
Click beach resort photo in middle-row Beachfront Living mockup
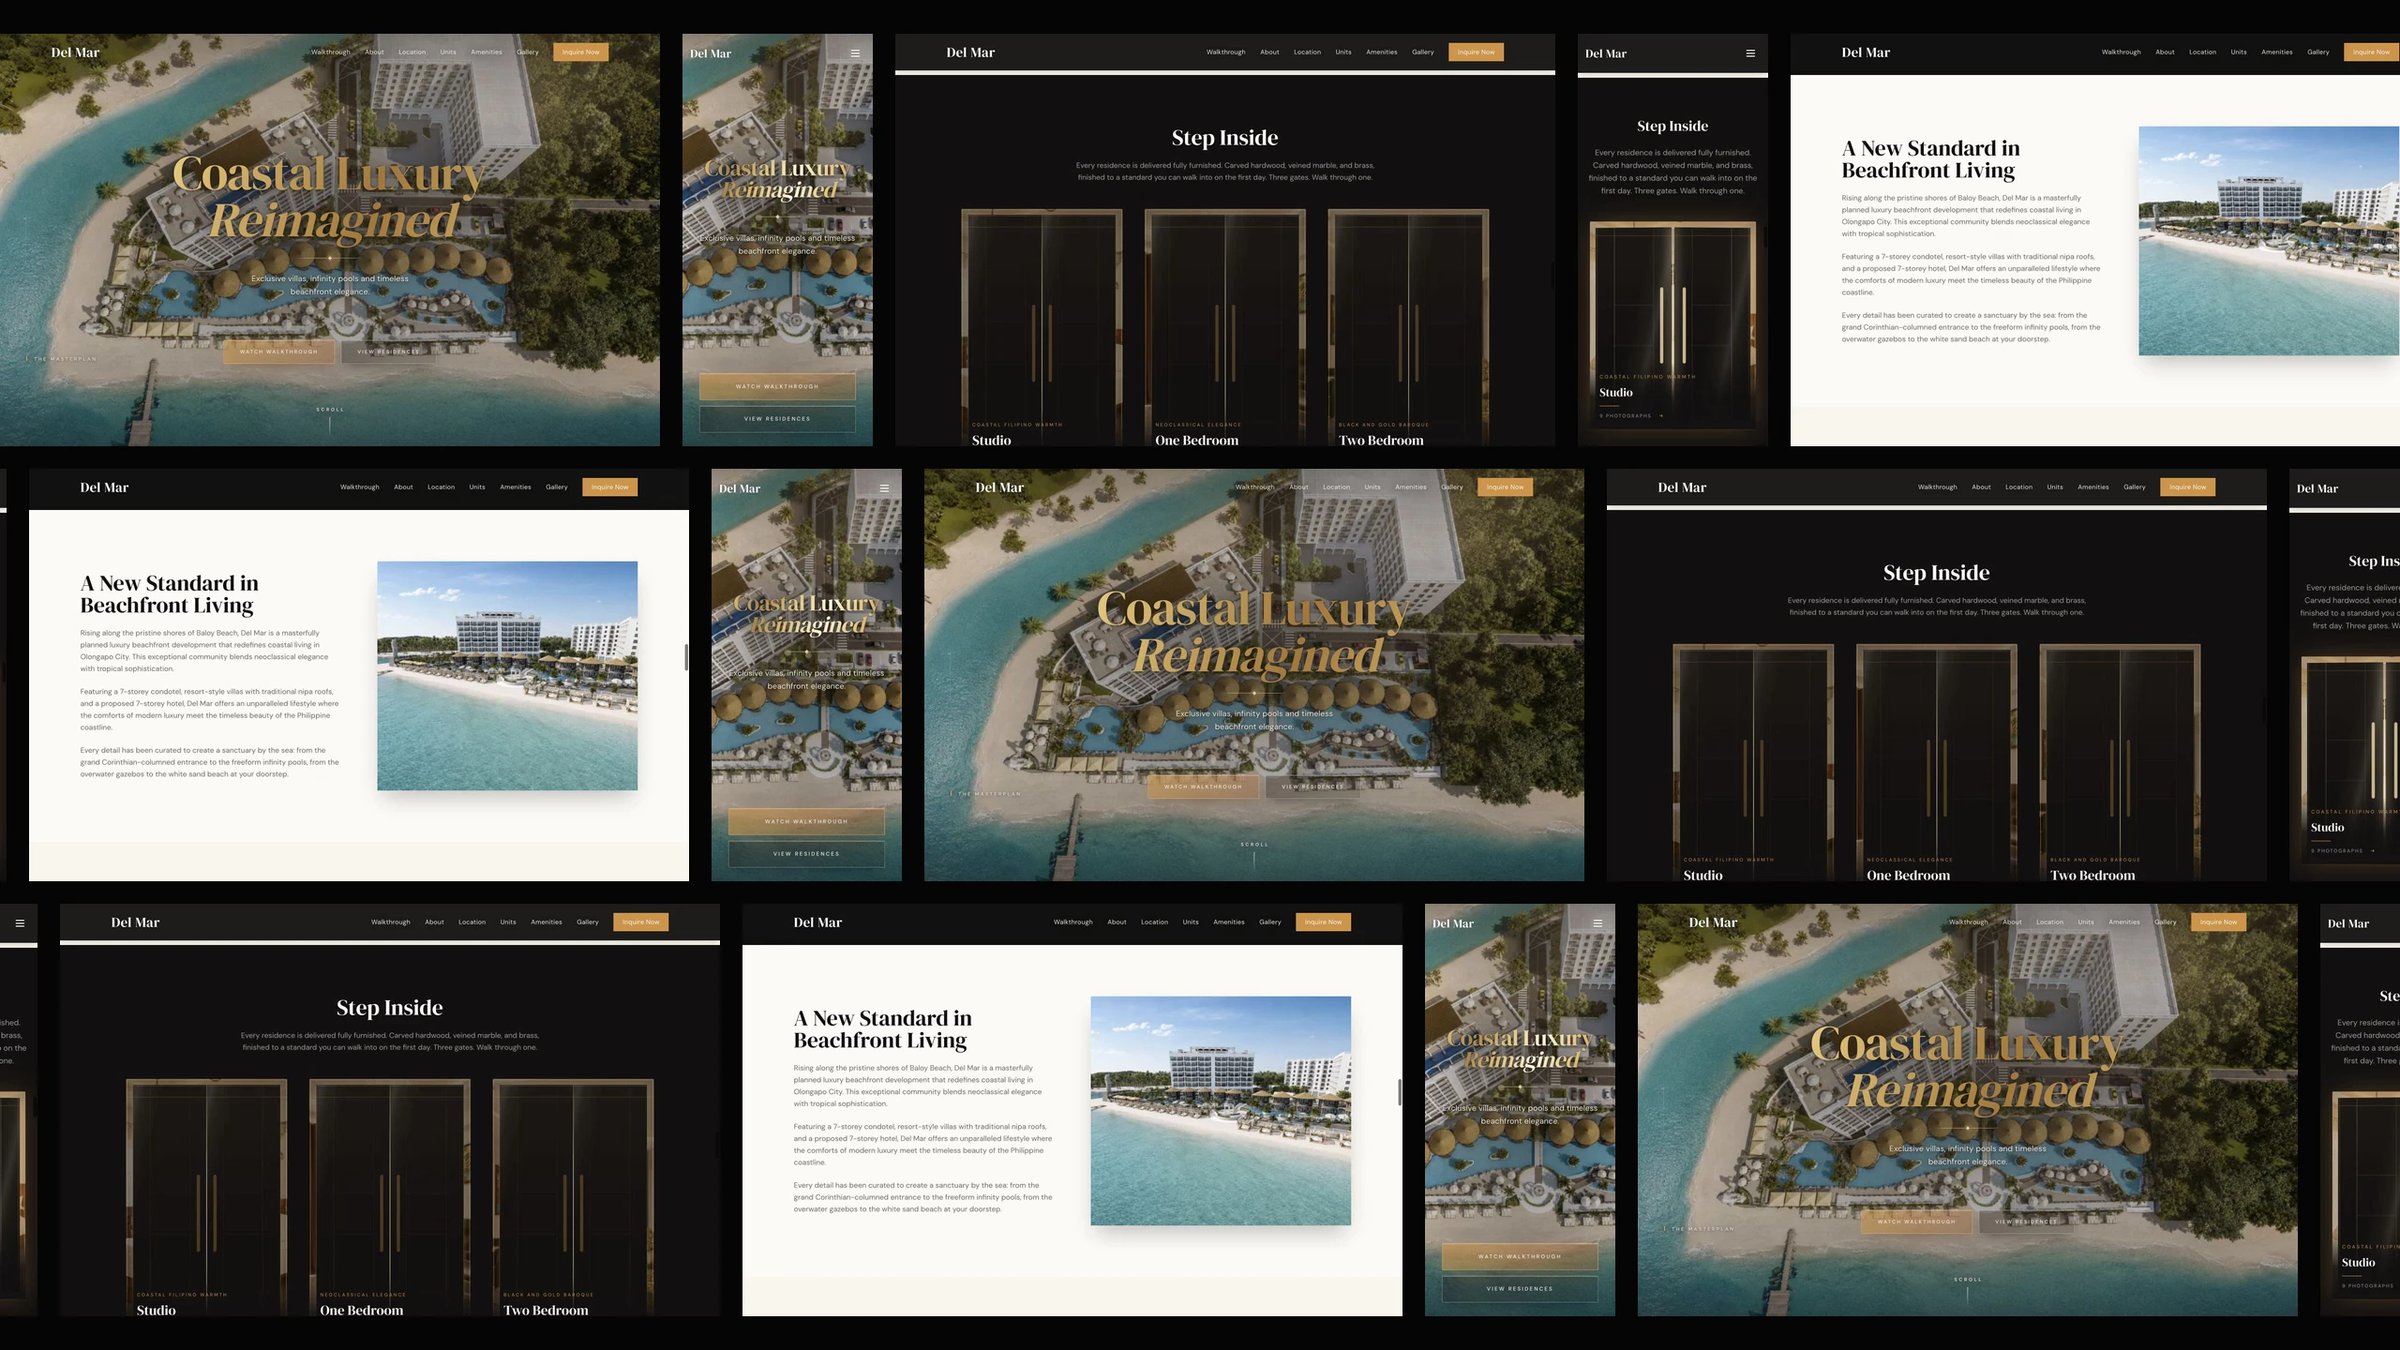507,676
